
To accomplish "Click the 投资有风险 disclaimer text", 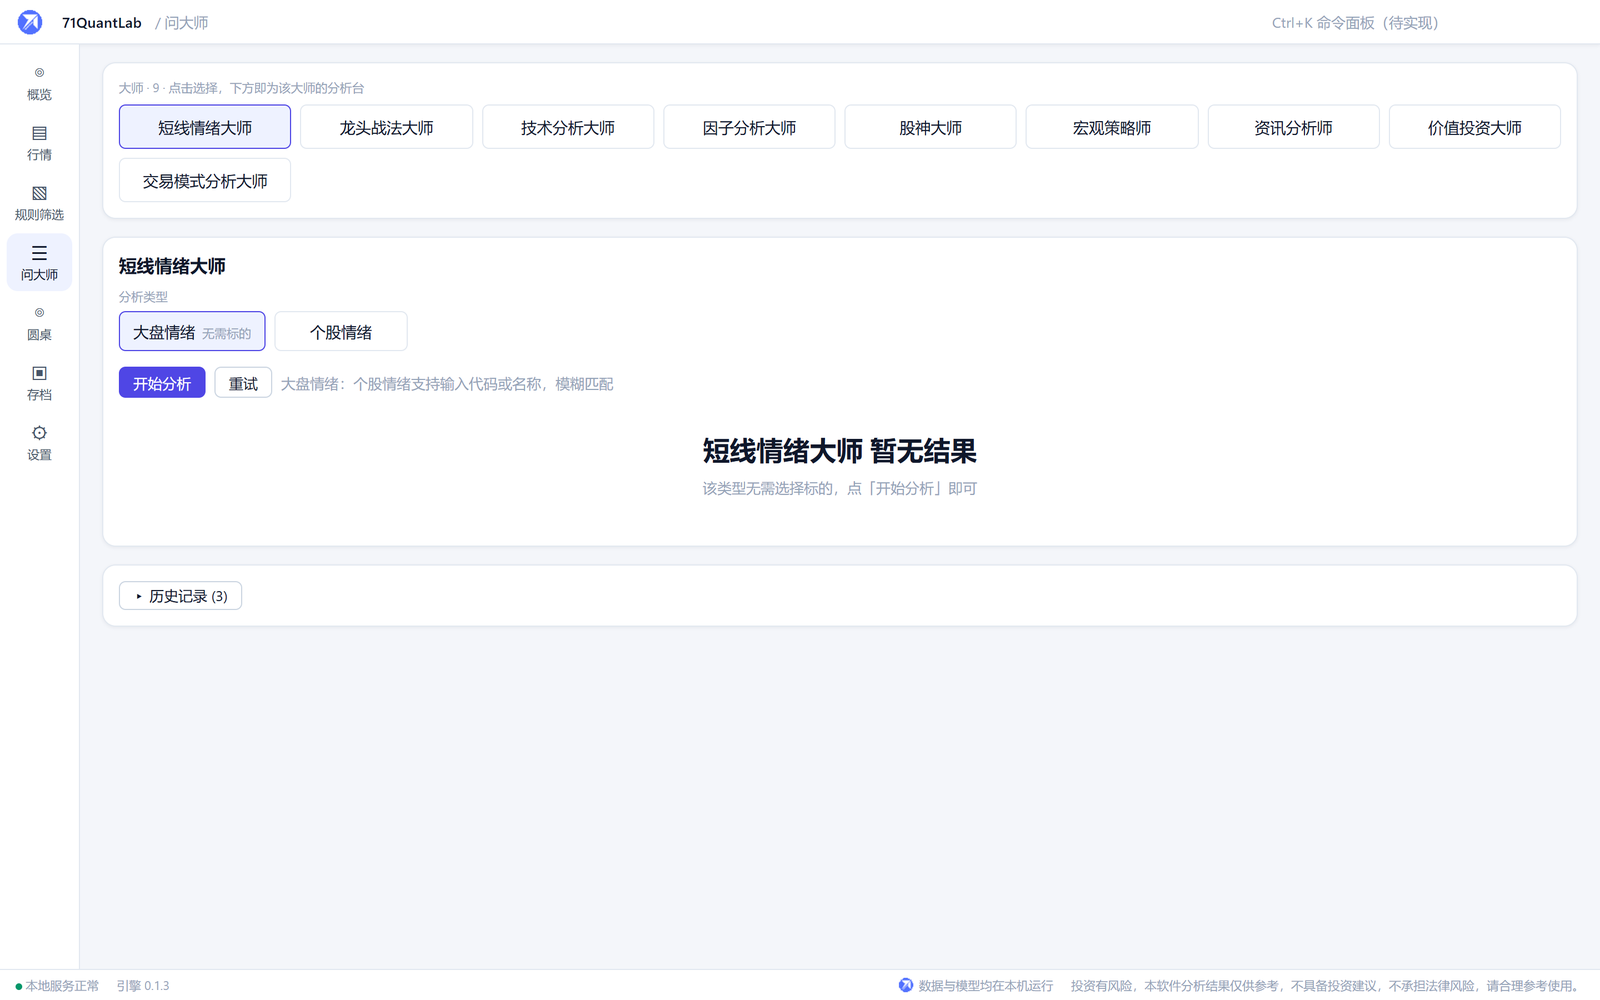I will pyautogui.click(x=1324, y=986).
